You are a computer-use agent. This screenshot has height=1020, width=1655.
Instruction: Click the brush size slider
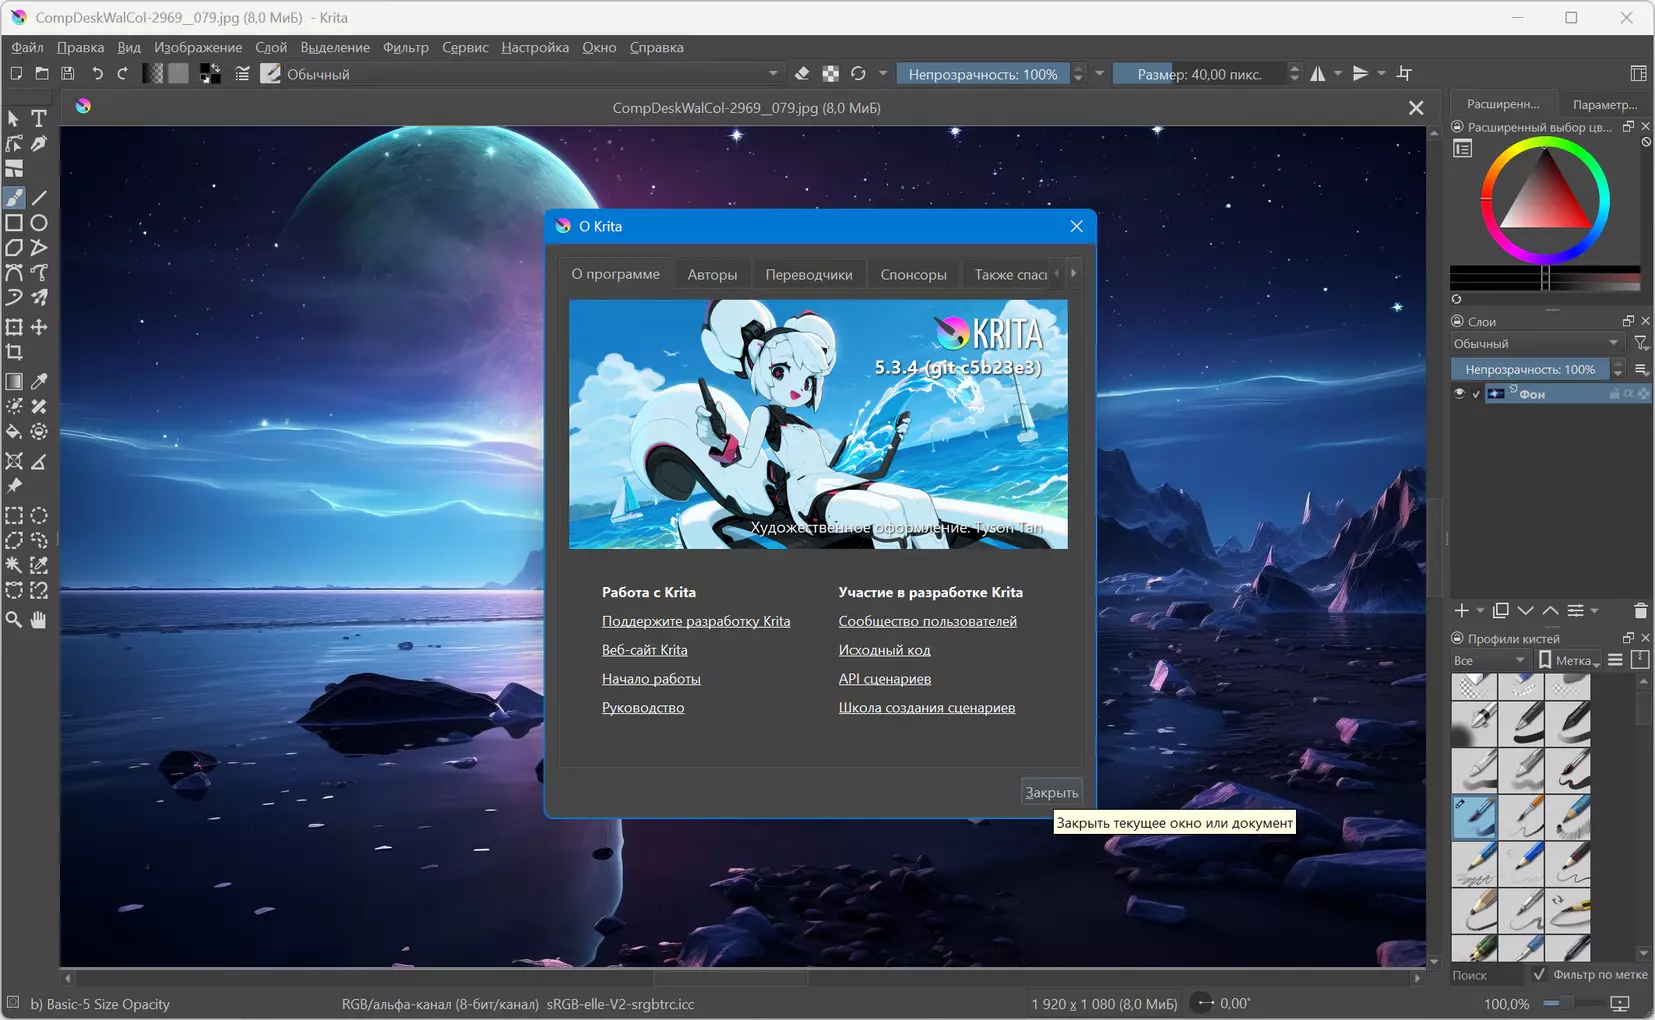pyautogui.click(x=1199, y=74)
